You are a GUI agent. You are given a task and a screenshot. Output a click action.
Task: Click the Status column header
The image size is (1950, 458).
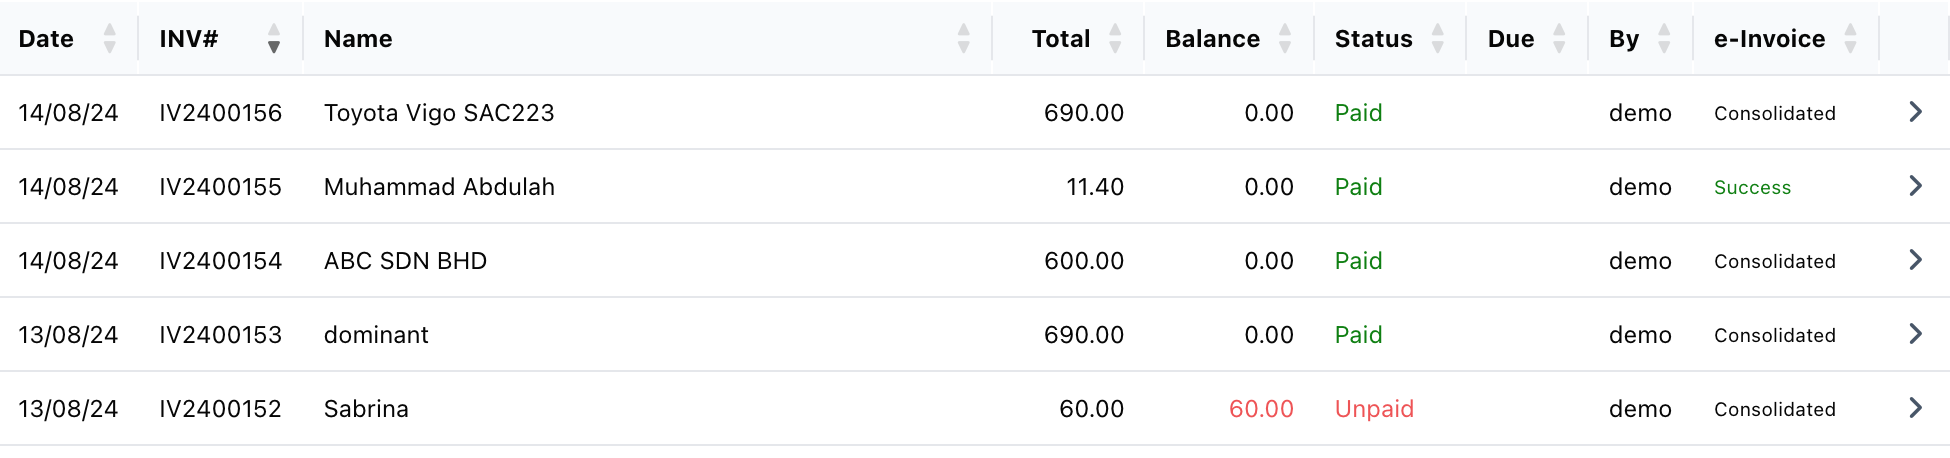(1374, 39)
